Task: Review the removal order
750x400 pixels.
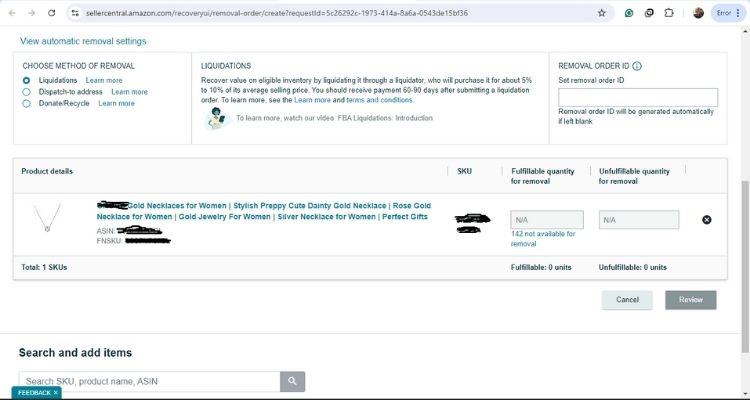Action: (x=691, y=300)
